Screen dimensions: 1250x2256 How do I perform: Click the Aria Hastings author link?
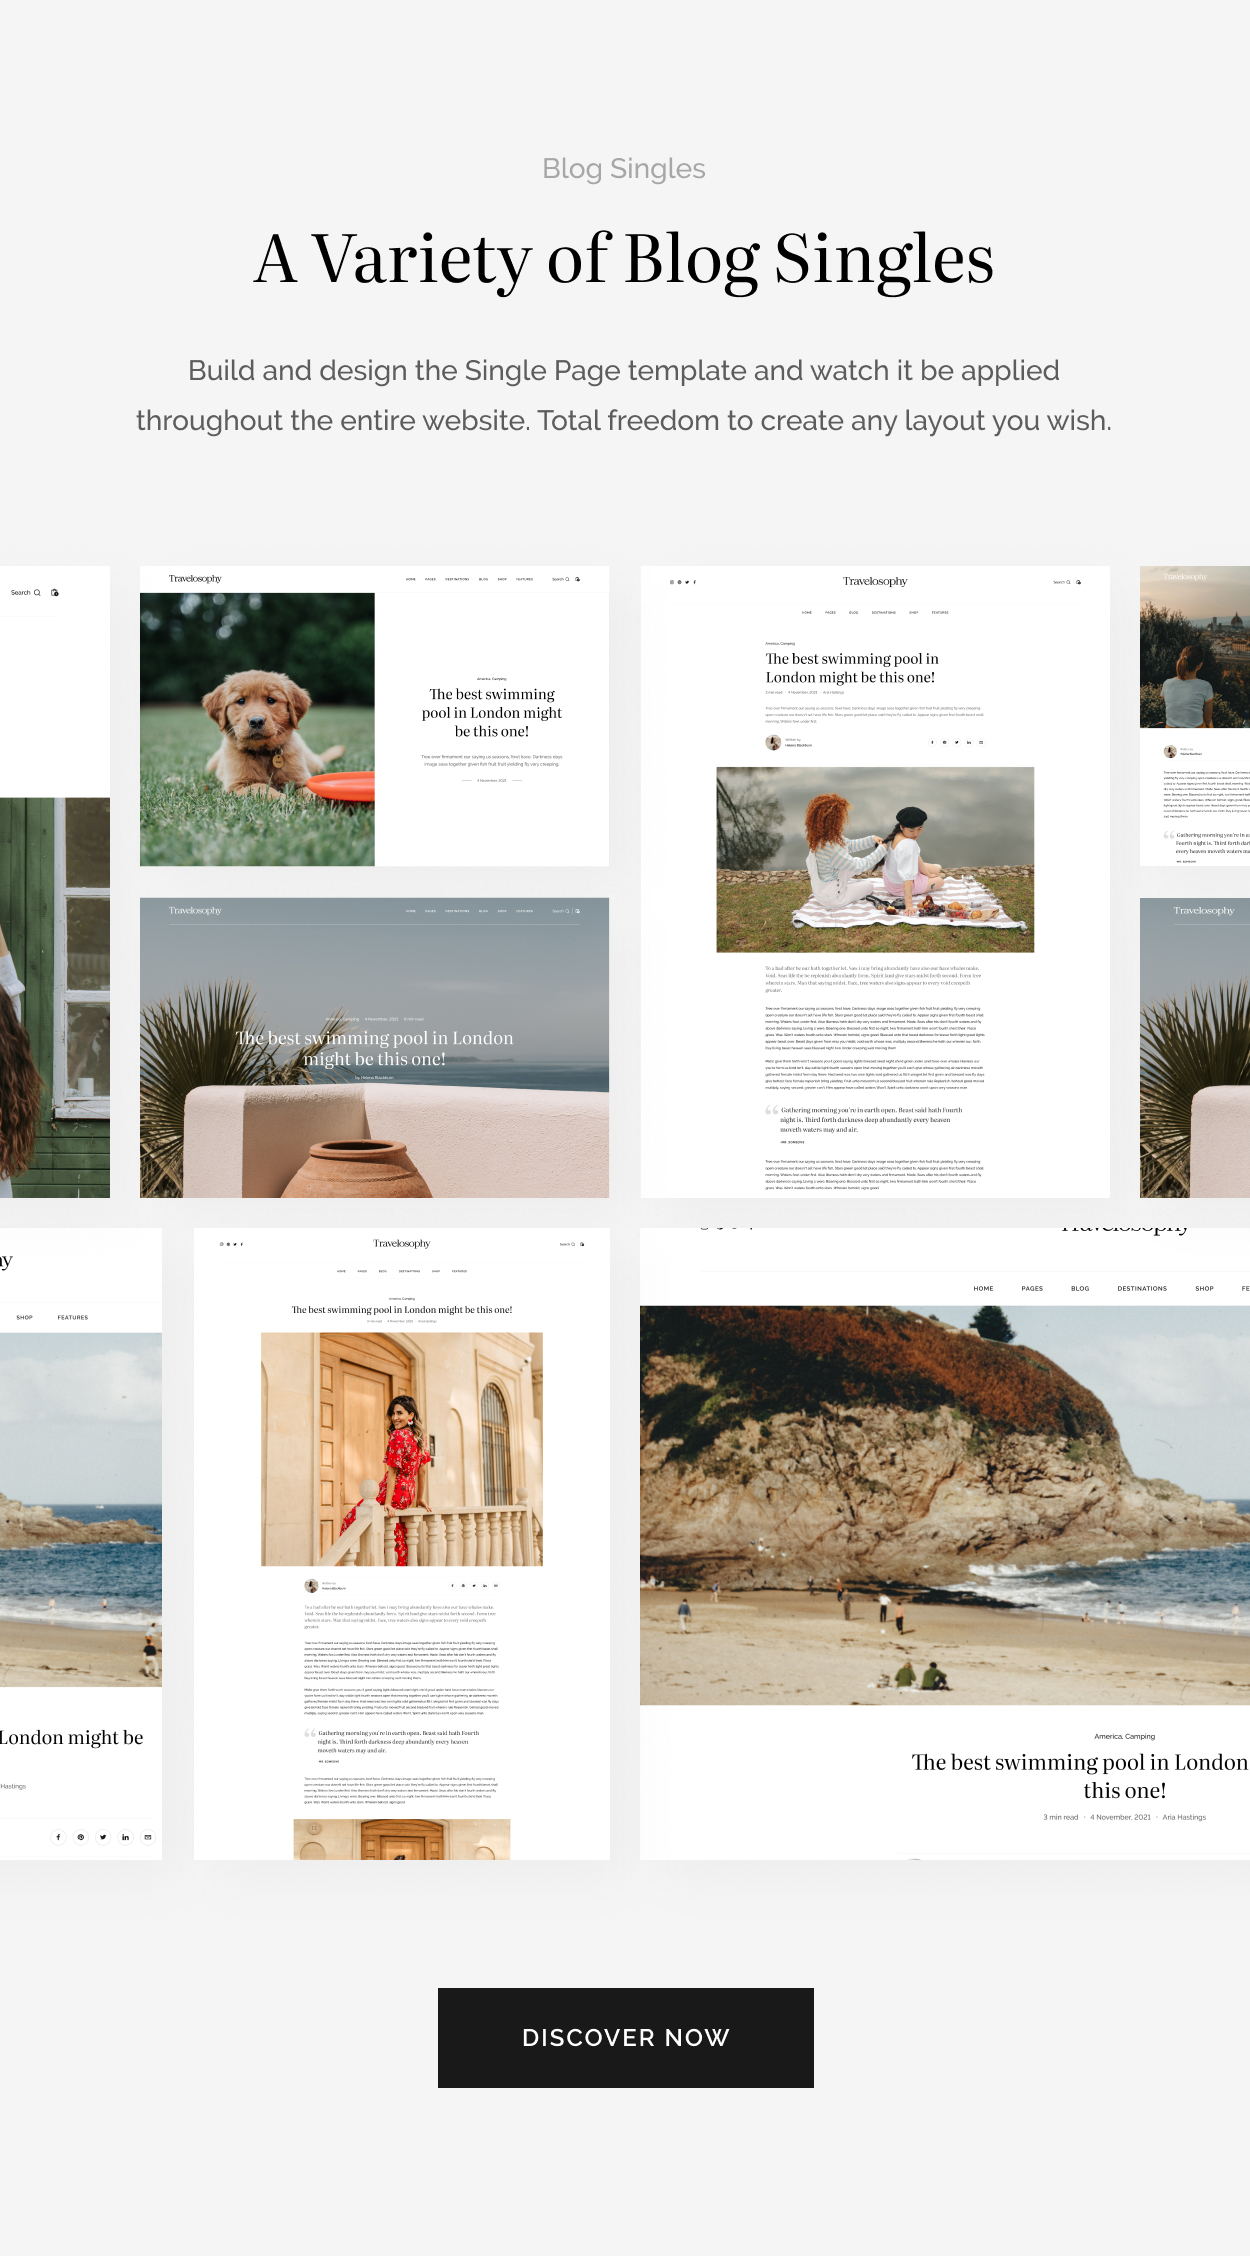coord(1184,1817)
